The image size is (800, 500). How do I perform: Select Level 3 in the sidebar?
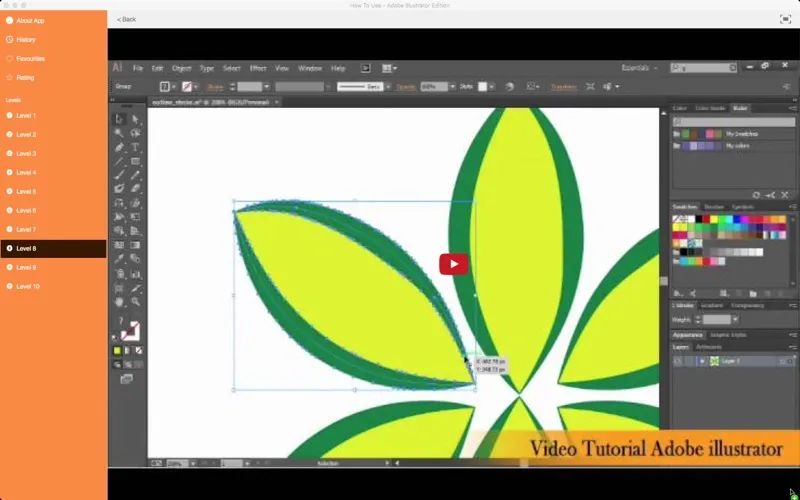tap(54, 154)
